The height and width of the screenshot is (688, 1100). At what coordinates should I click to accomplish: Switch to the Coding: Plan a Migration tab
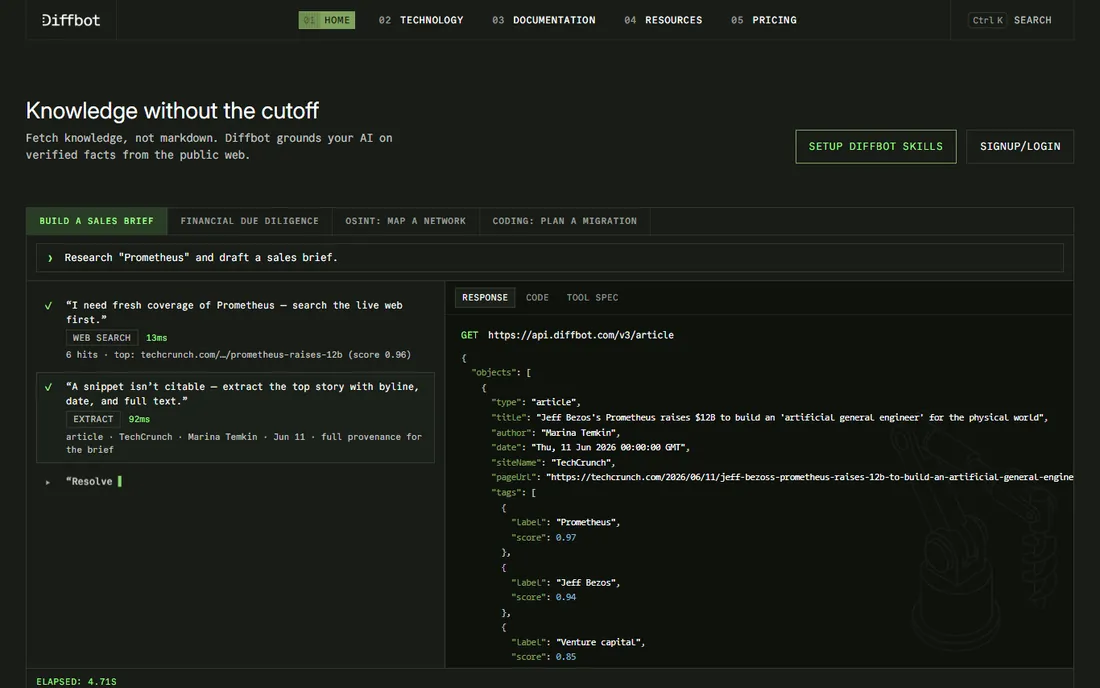pyautogui.click(x=565, y=221)
